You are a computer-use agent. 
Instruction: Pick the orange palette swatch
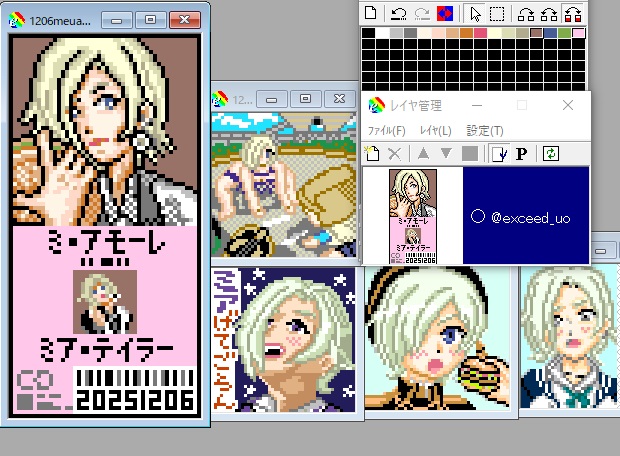467,33
